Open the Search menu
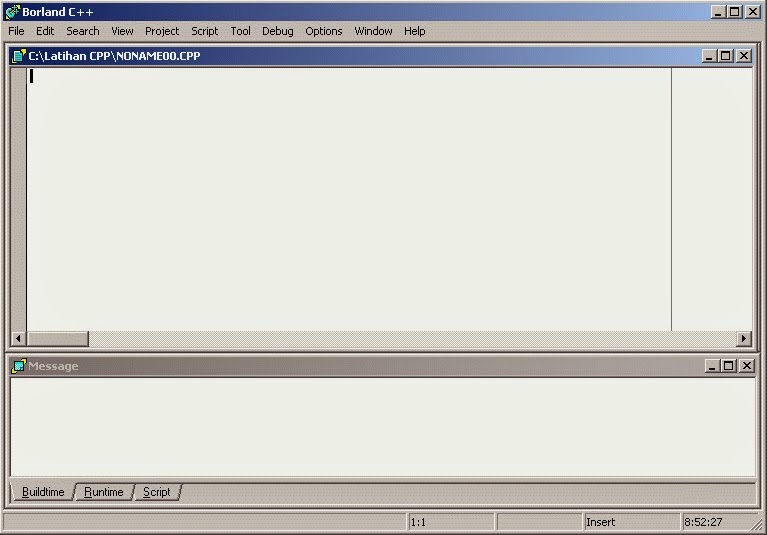 83,31
